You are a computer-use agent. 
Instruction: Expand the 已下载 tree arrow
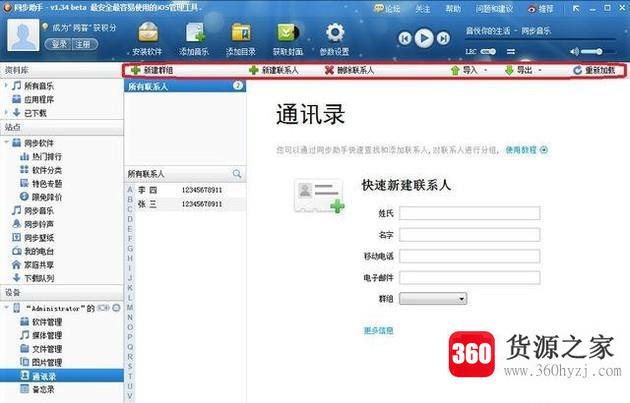(x=6, y=113)
